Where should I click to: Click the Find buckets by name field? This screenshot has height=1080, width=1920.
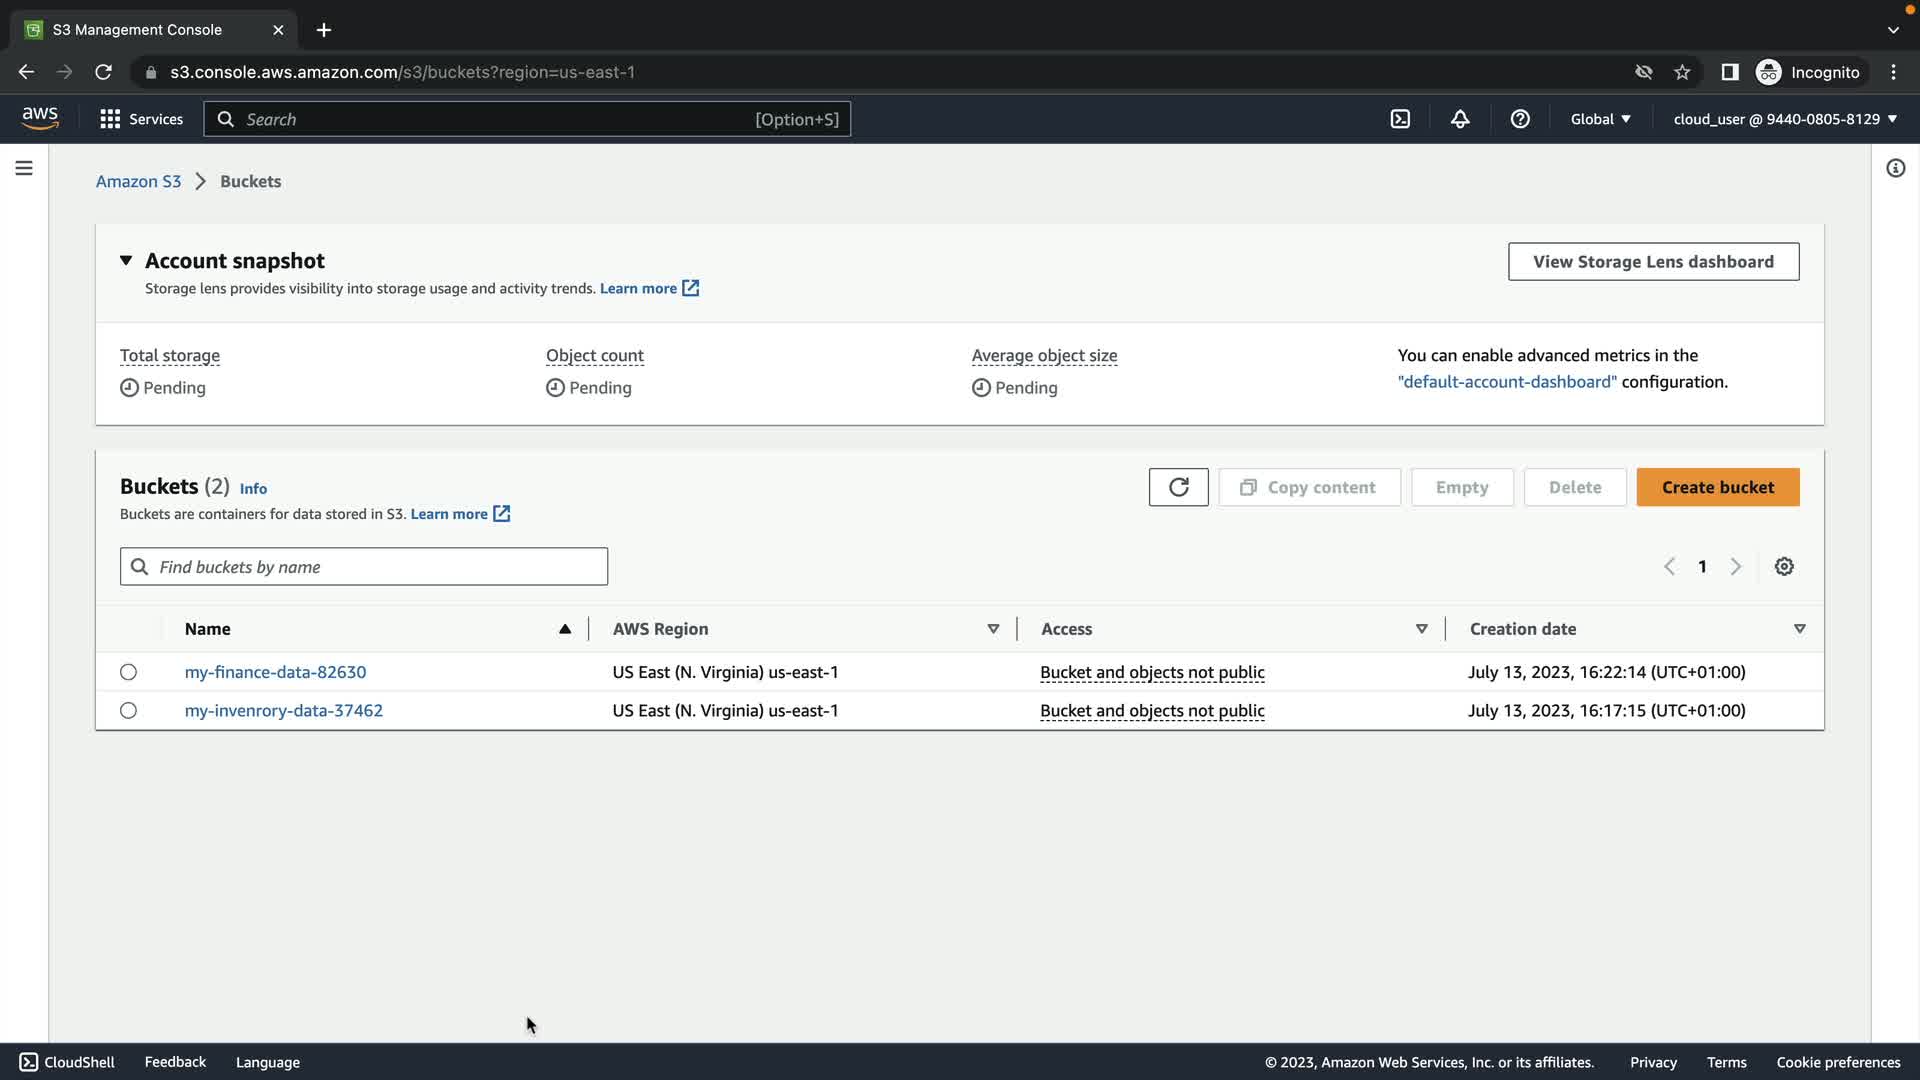point(364,567)
